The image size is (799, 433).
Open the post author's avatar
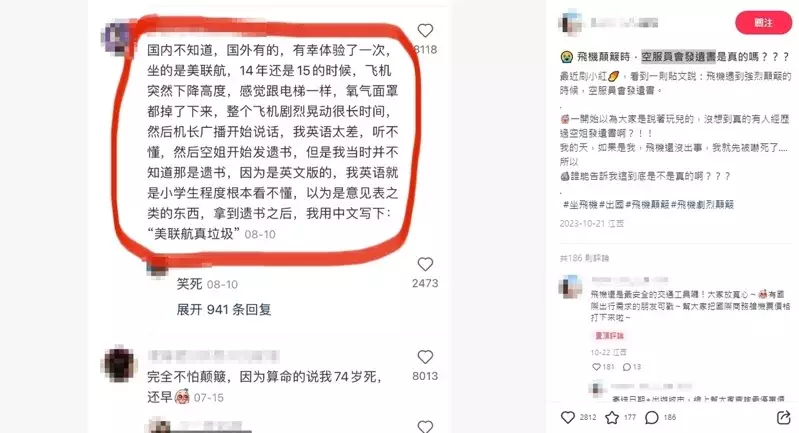570,22
